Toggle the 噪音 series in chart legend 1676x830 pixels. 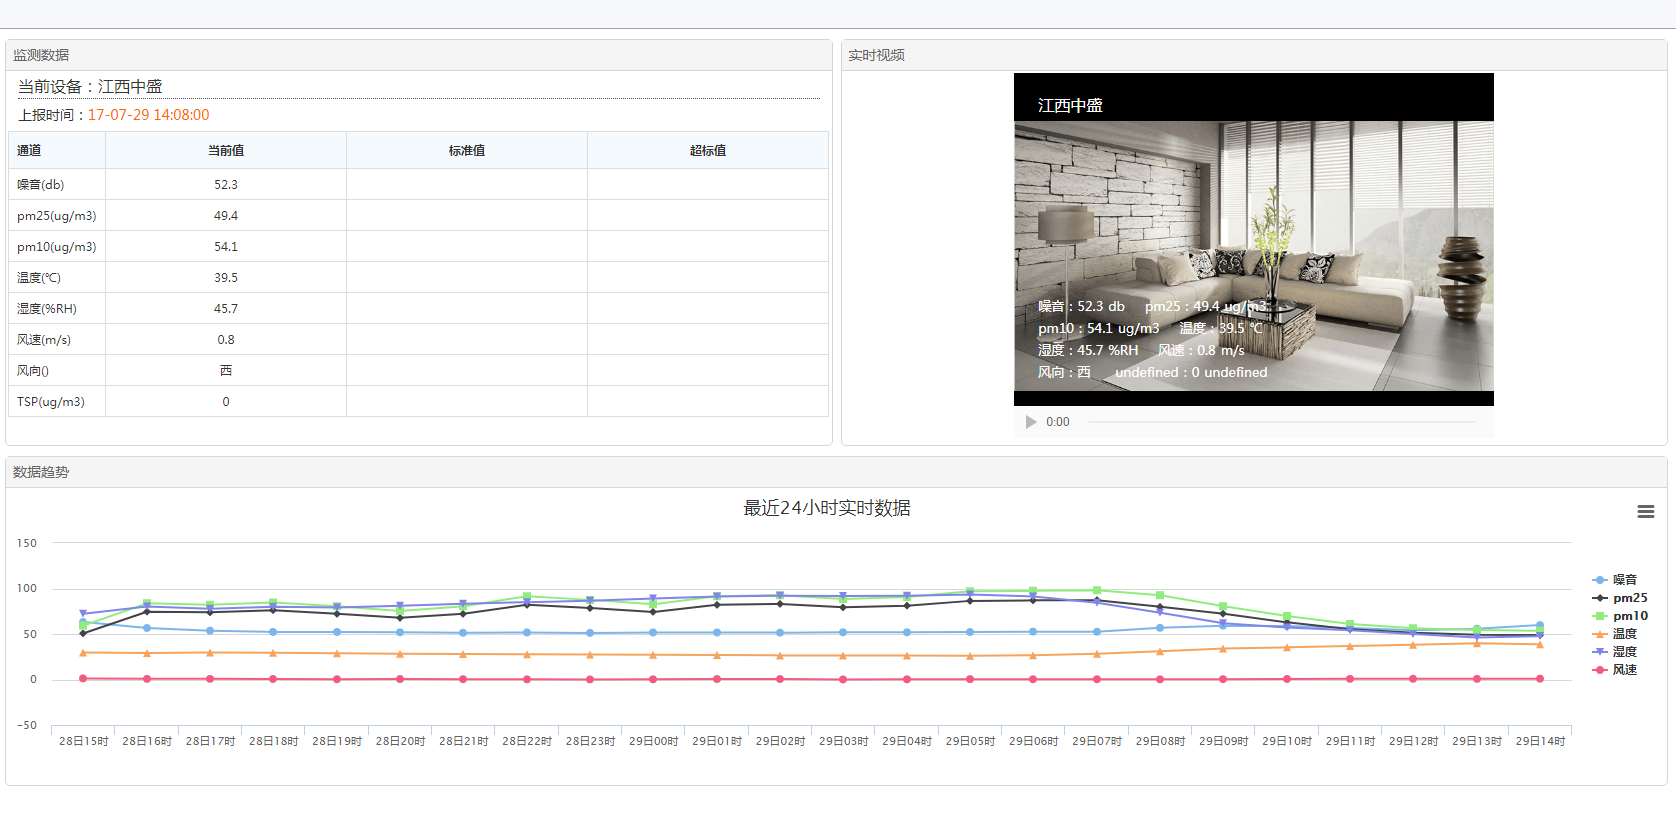pos(1624,580)
